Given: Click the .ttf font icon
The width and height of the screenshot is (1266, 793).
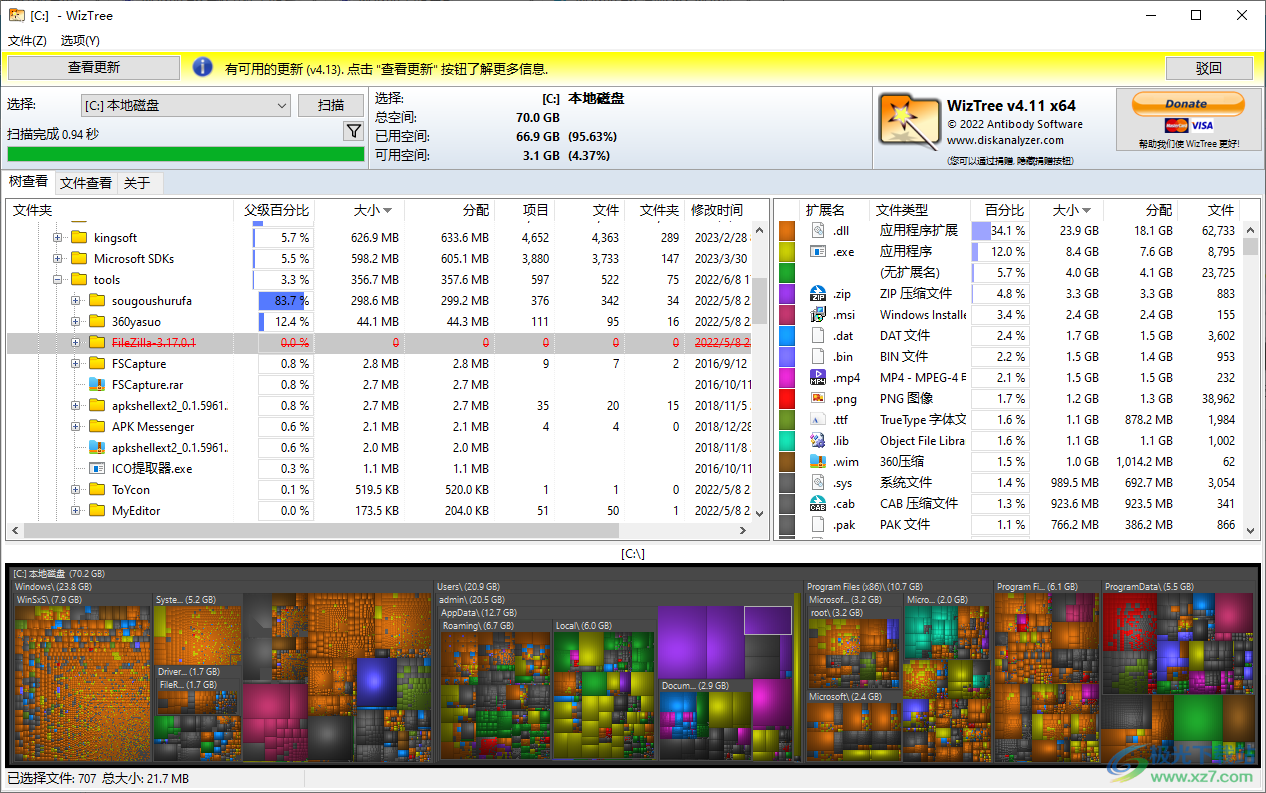Looking at the screenshot, I should point(817,419).
